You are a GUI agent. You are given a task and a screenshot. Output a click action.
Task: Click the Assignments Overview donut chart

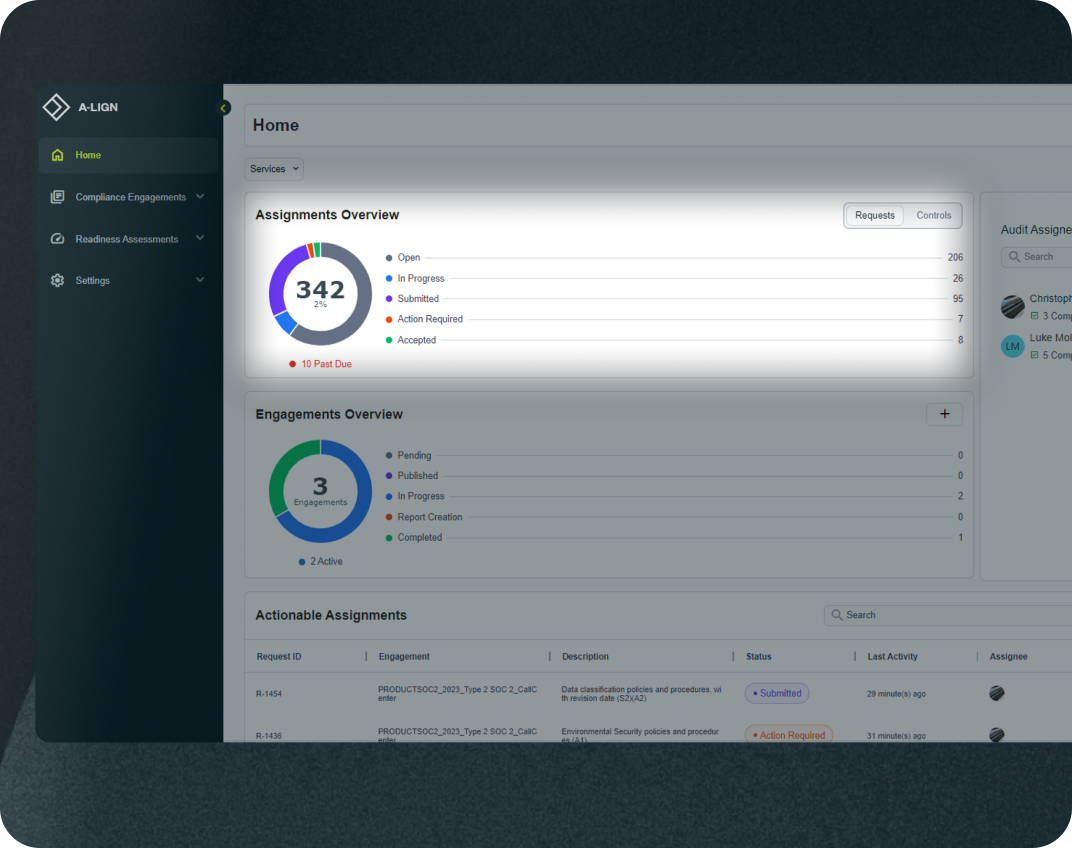click(x=320, y=294)
